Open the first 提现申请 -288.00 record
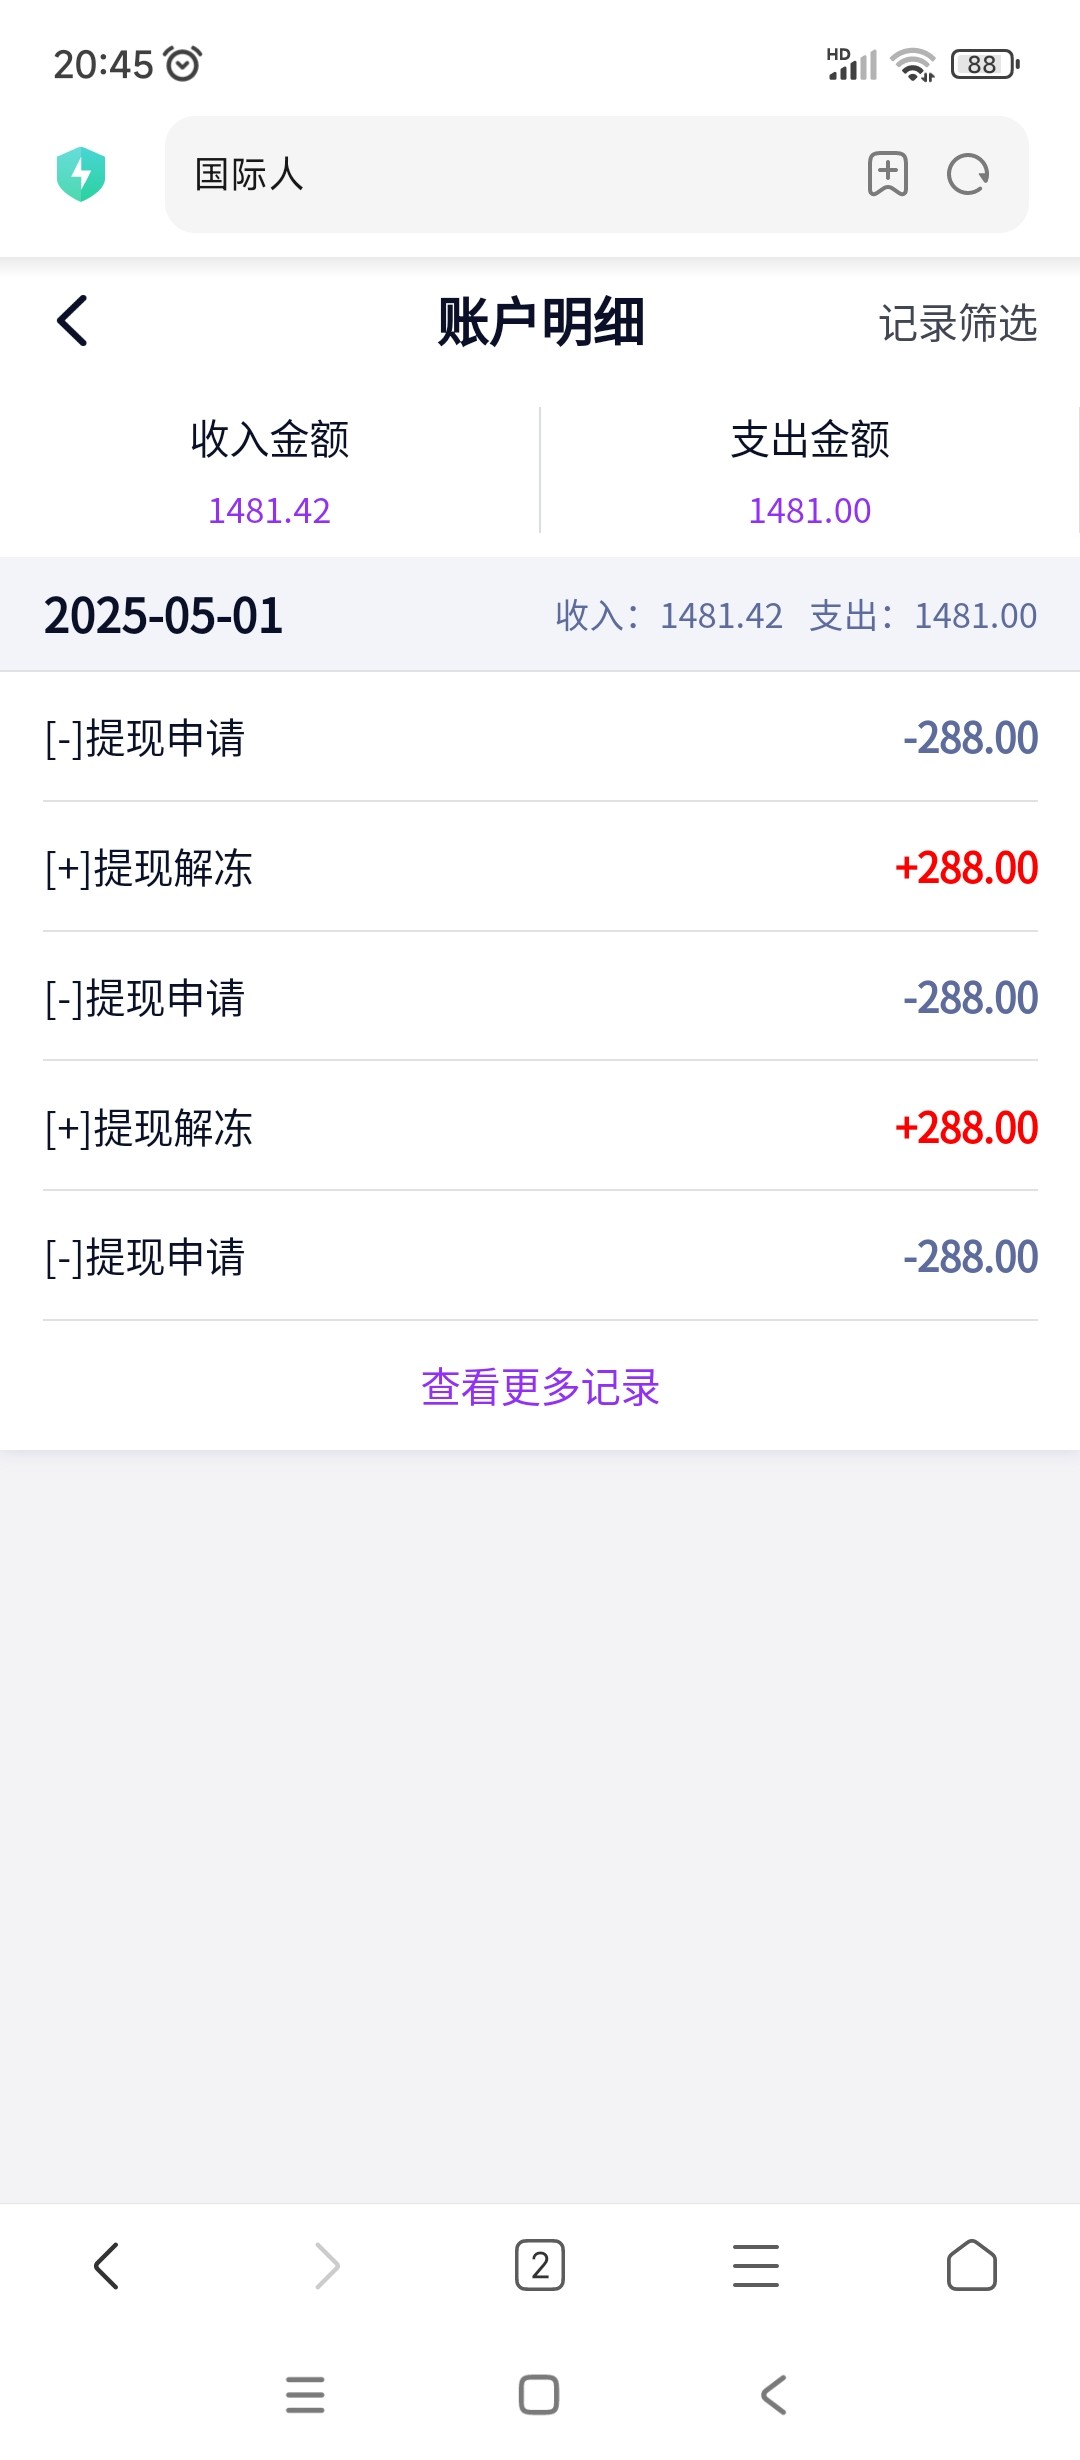 [540, 738]
